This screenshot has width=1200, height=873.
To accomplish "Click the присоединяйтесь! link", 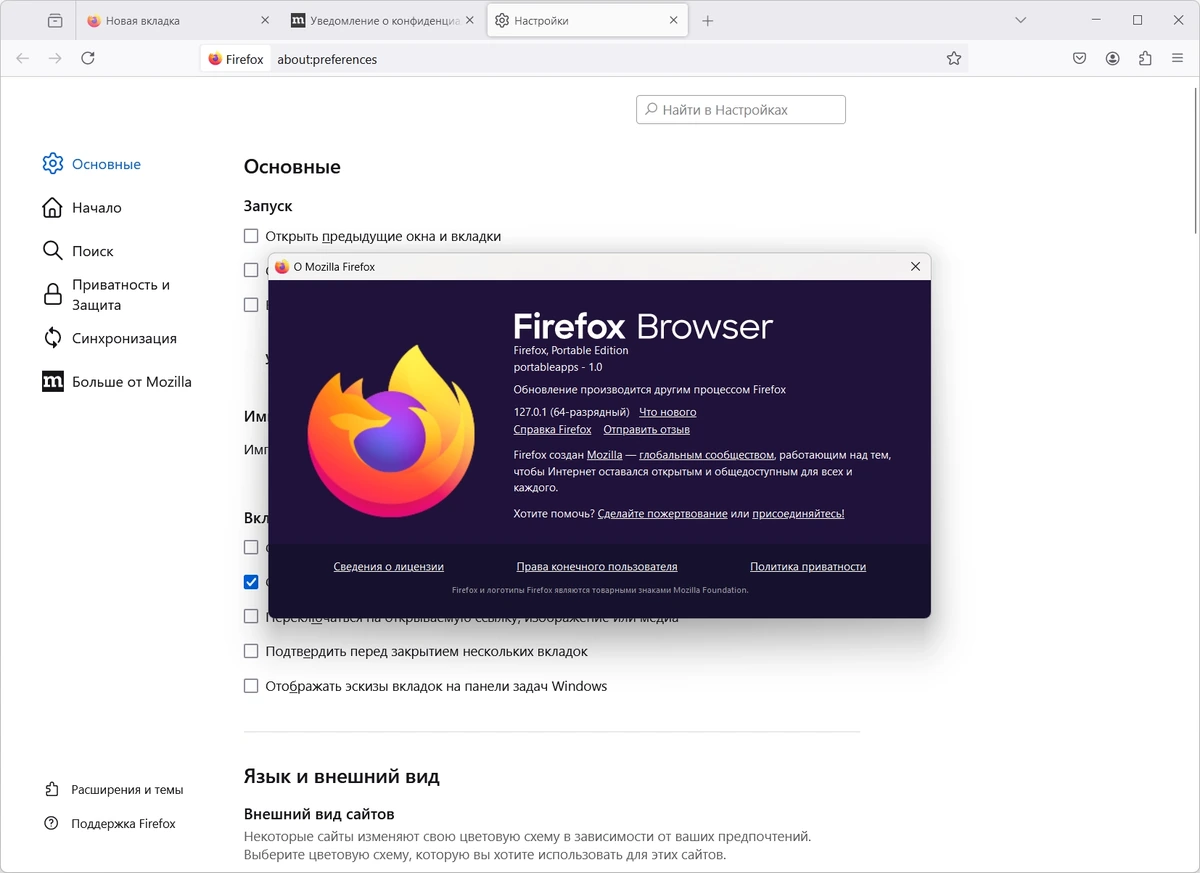I will [798, 514].
